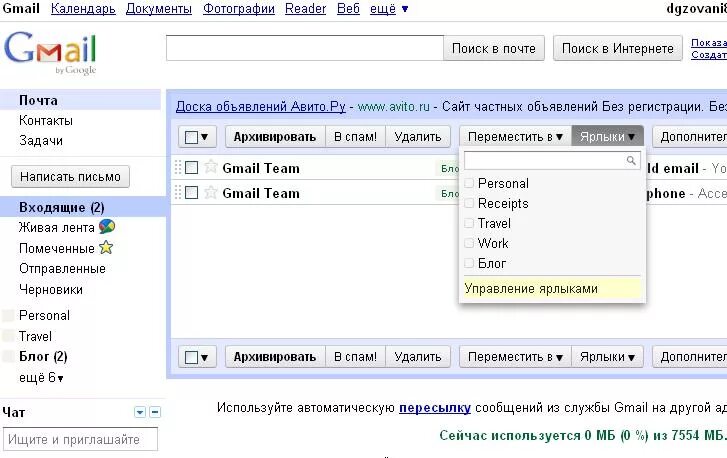Star the first Gmail Team message
The image size is (727, 458).
pos(211,166)
